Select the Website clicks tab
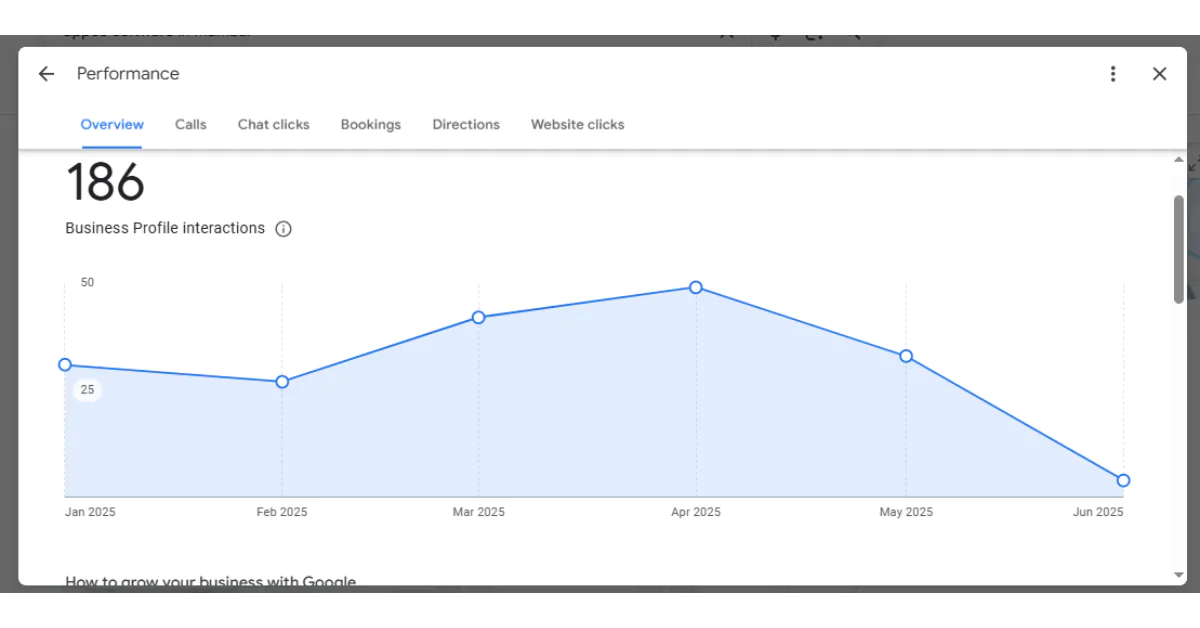This screenshot has width=1200, height=628. coord(578,125)
